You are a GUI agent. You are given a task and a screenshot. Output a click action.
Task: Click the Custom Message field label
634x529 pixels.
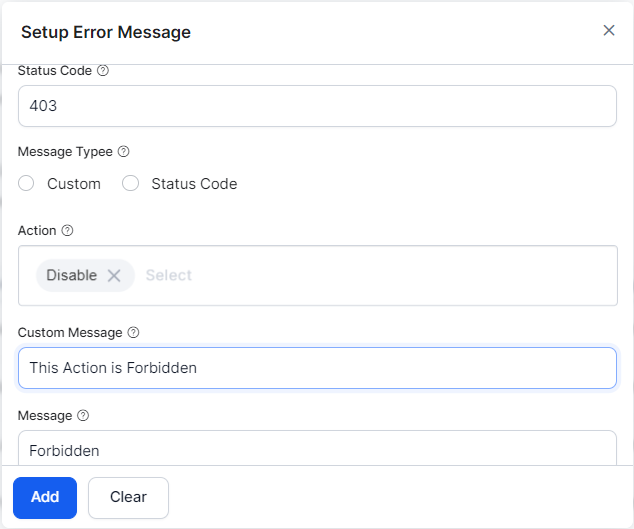tap(70, 332)
